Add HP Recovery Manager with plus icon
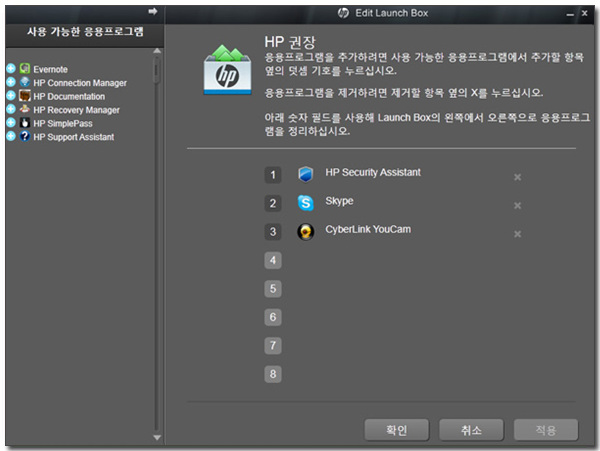This screenshot has height=451, width=600. 11,109
